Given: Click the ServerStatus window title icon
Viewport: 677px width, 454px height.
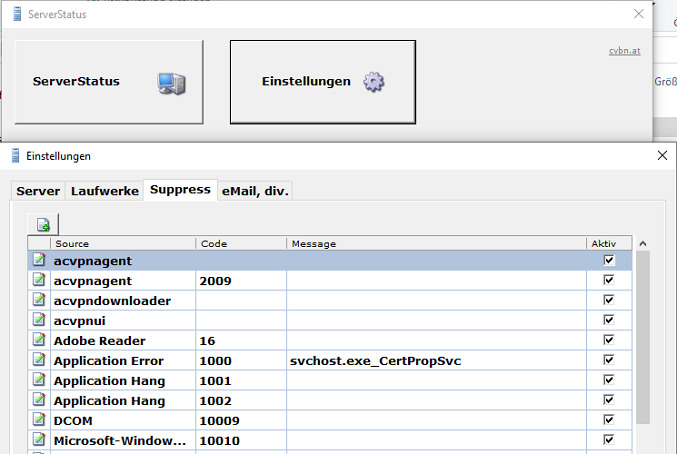Looking at the screenshot, I should 17,14.
